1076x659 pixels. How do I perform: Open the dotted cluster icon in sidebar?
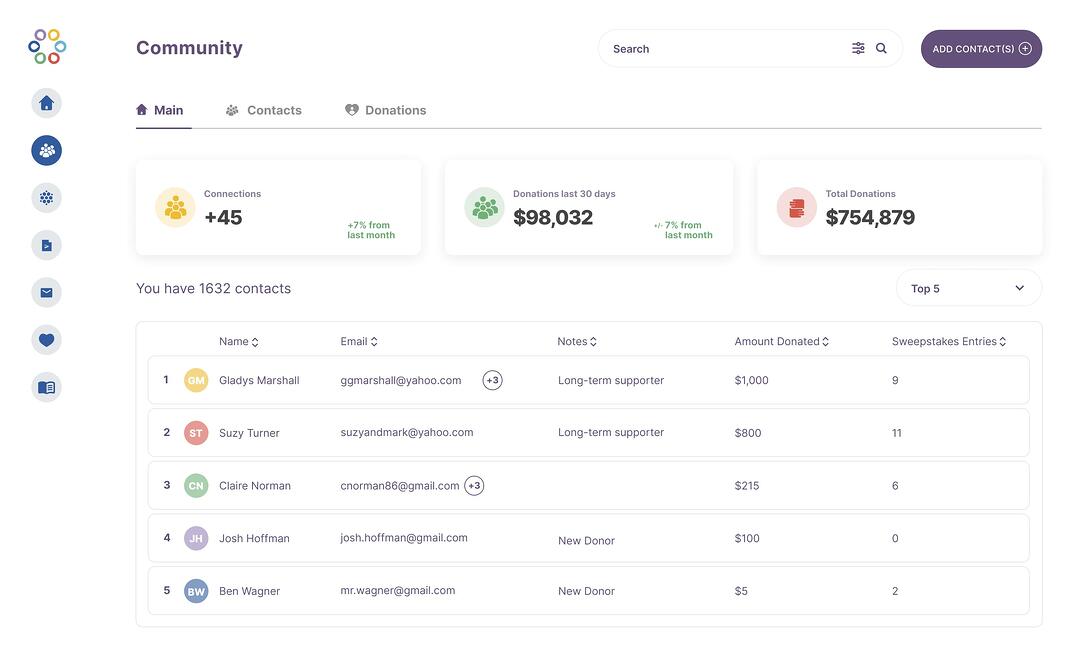(47, 198)
